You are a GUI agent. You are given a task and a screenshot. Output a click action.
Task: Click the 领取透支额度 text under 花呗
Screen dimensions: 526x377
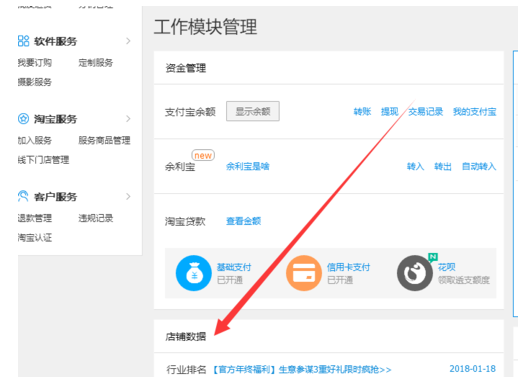(x=464, y=280)
